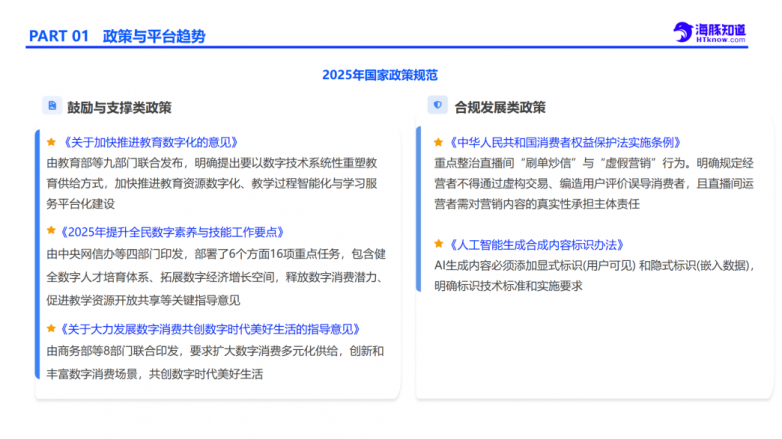Click the 海豚知道 dolphin logo
782x439 pixels.
(x=683, y=32)
